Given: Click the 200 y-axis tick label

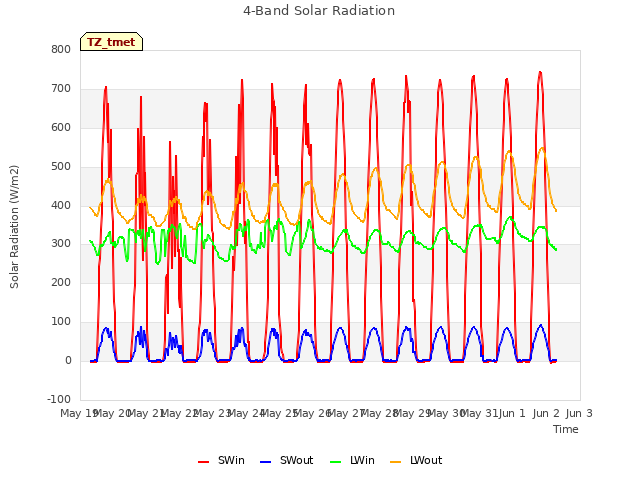Looking at the screenshot, I should [x=61, y=282].
